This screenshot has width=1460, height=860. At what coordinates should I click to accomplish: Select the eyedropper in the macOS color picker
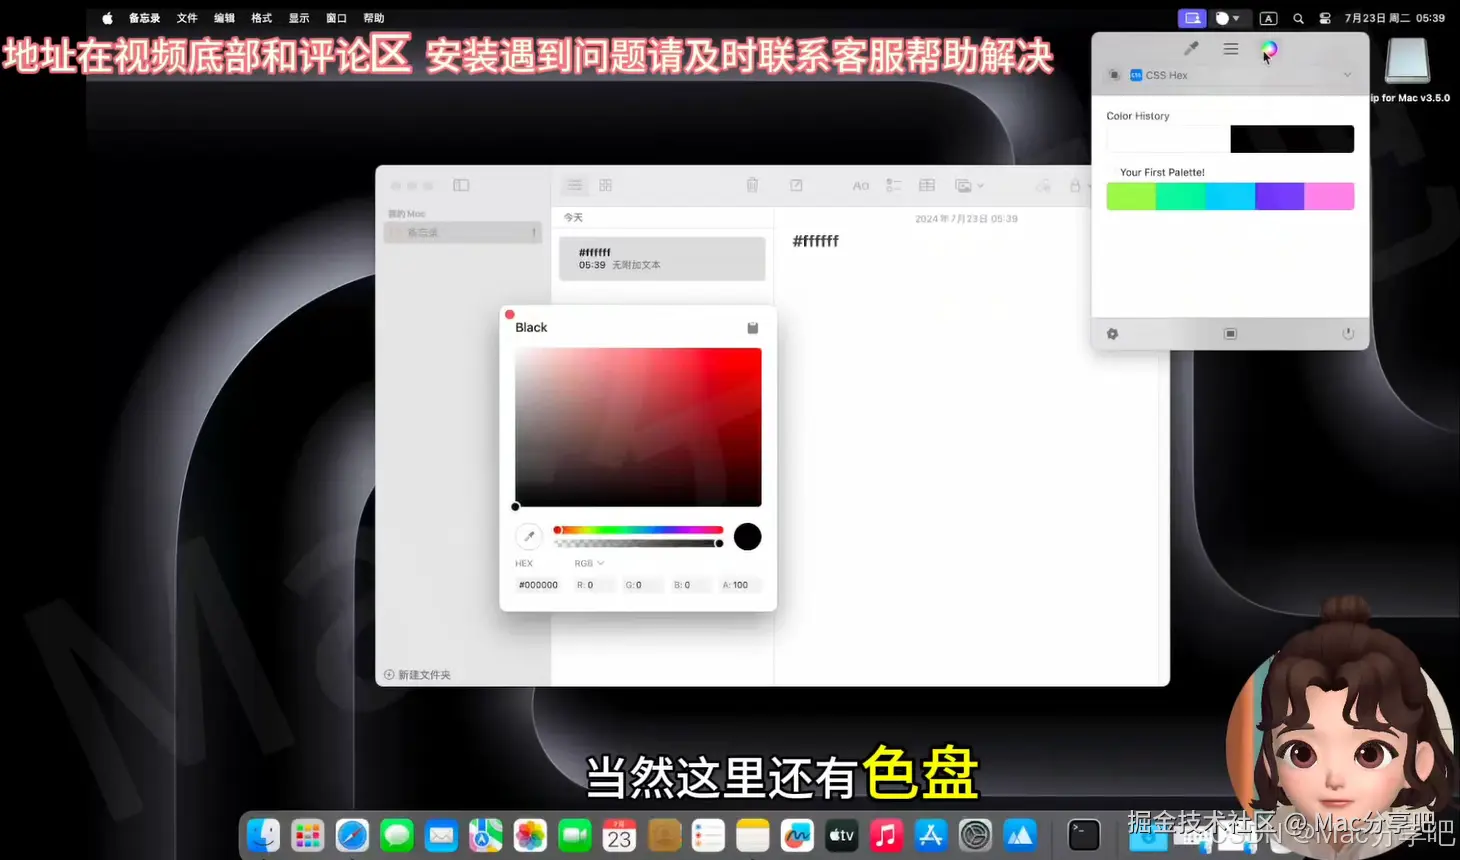click(x=529, y=536)
